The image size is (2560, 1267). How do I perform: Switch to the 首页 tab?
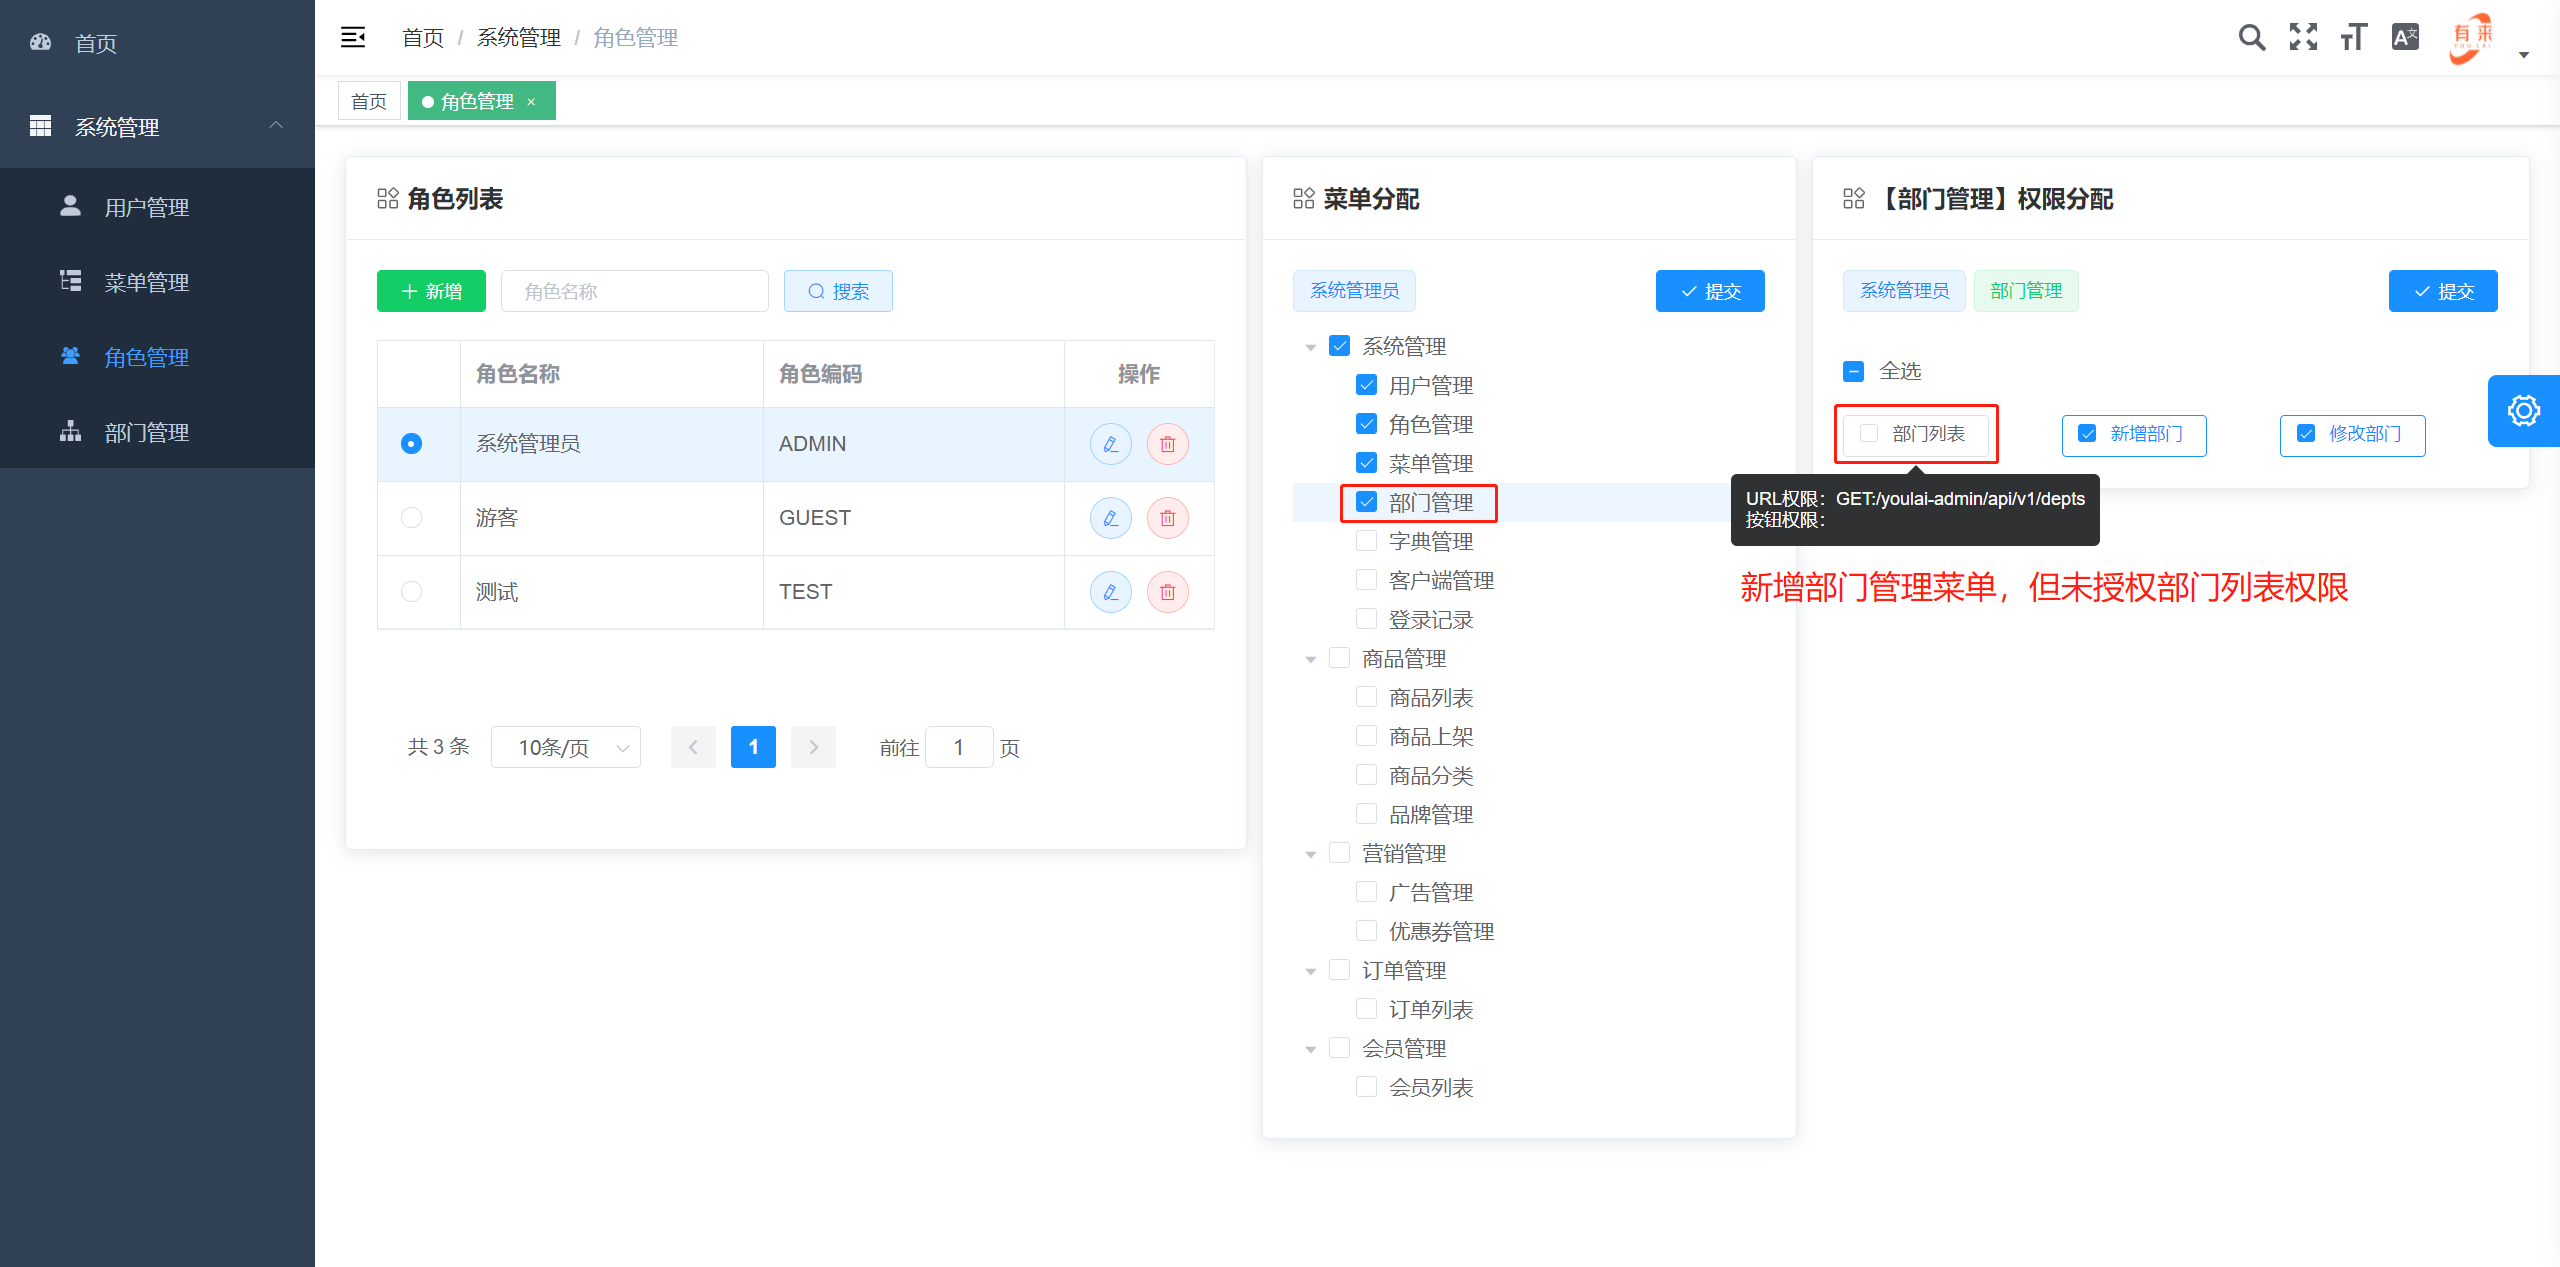point(368,100)
